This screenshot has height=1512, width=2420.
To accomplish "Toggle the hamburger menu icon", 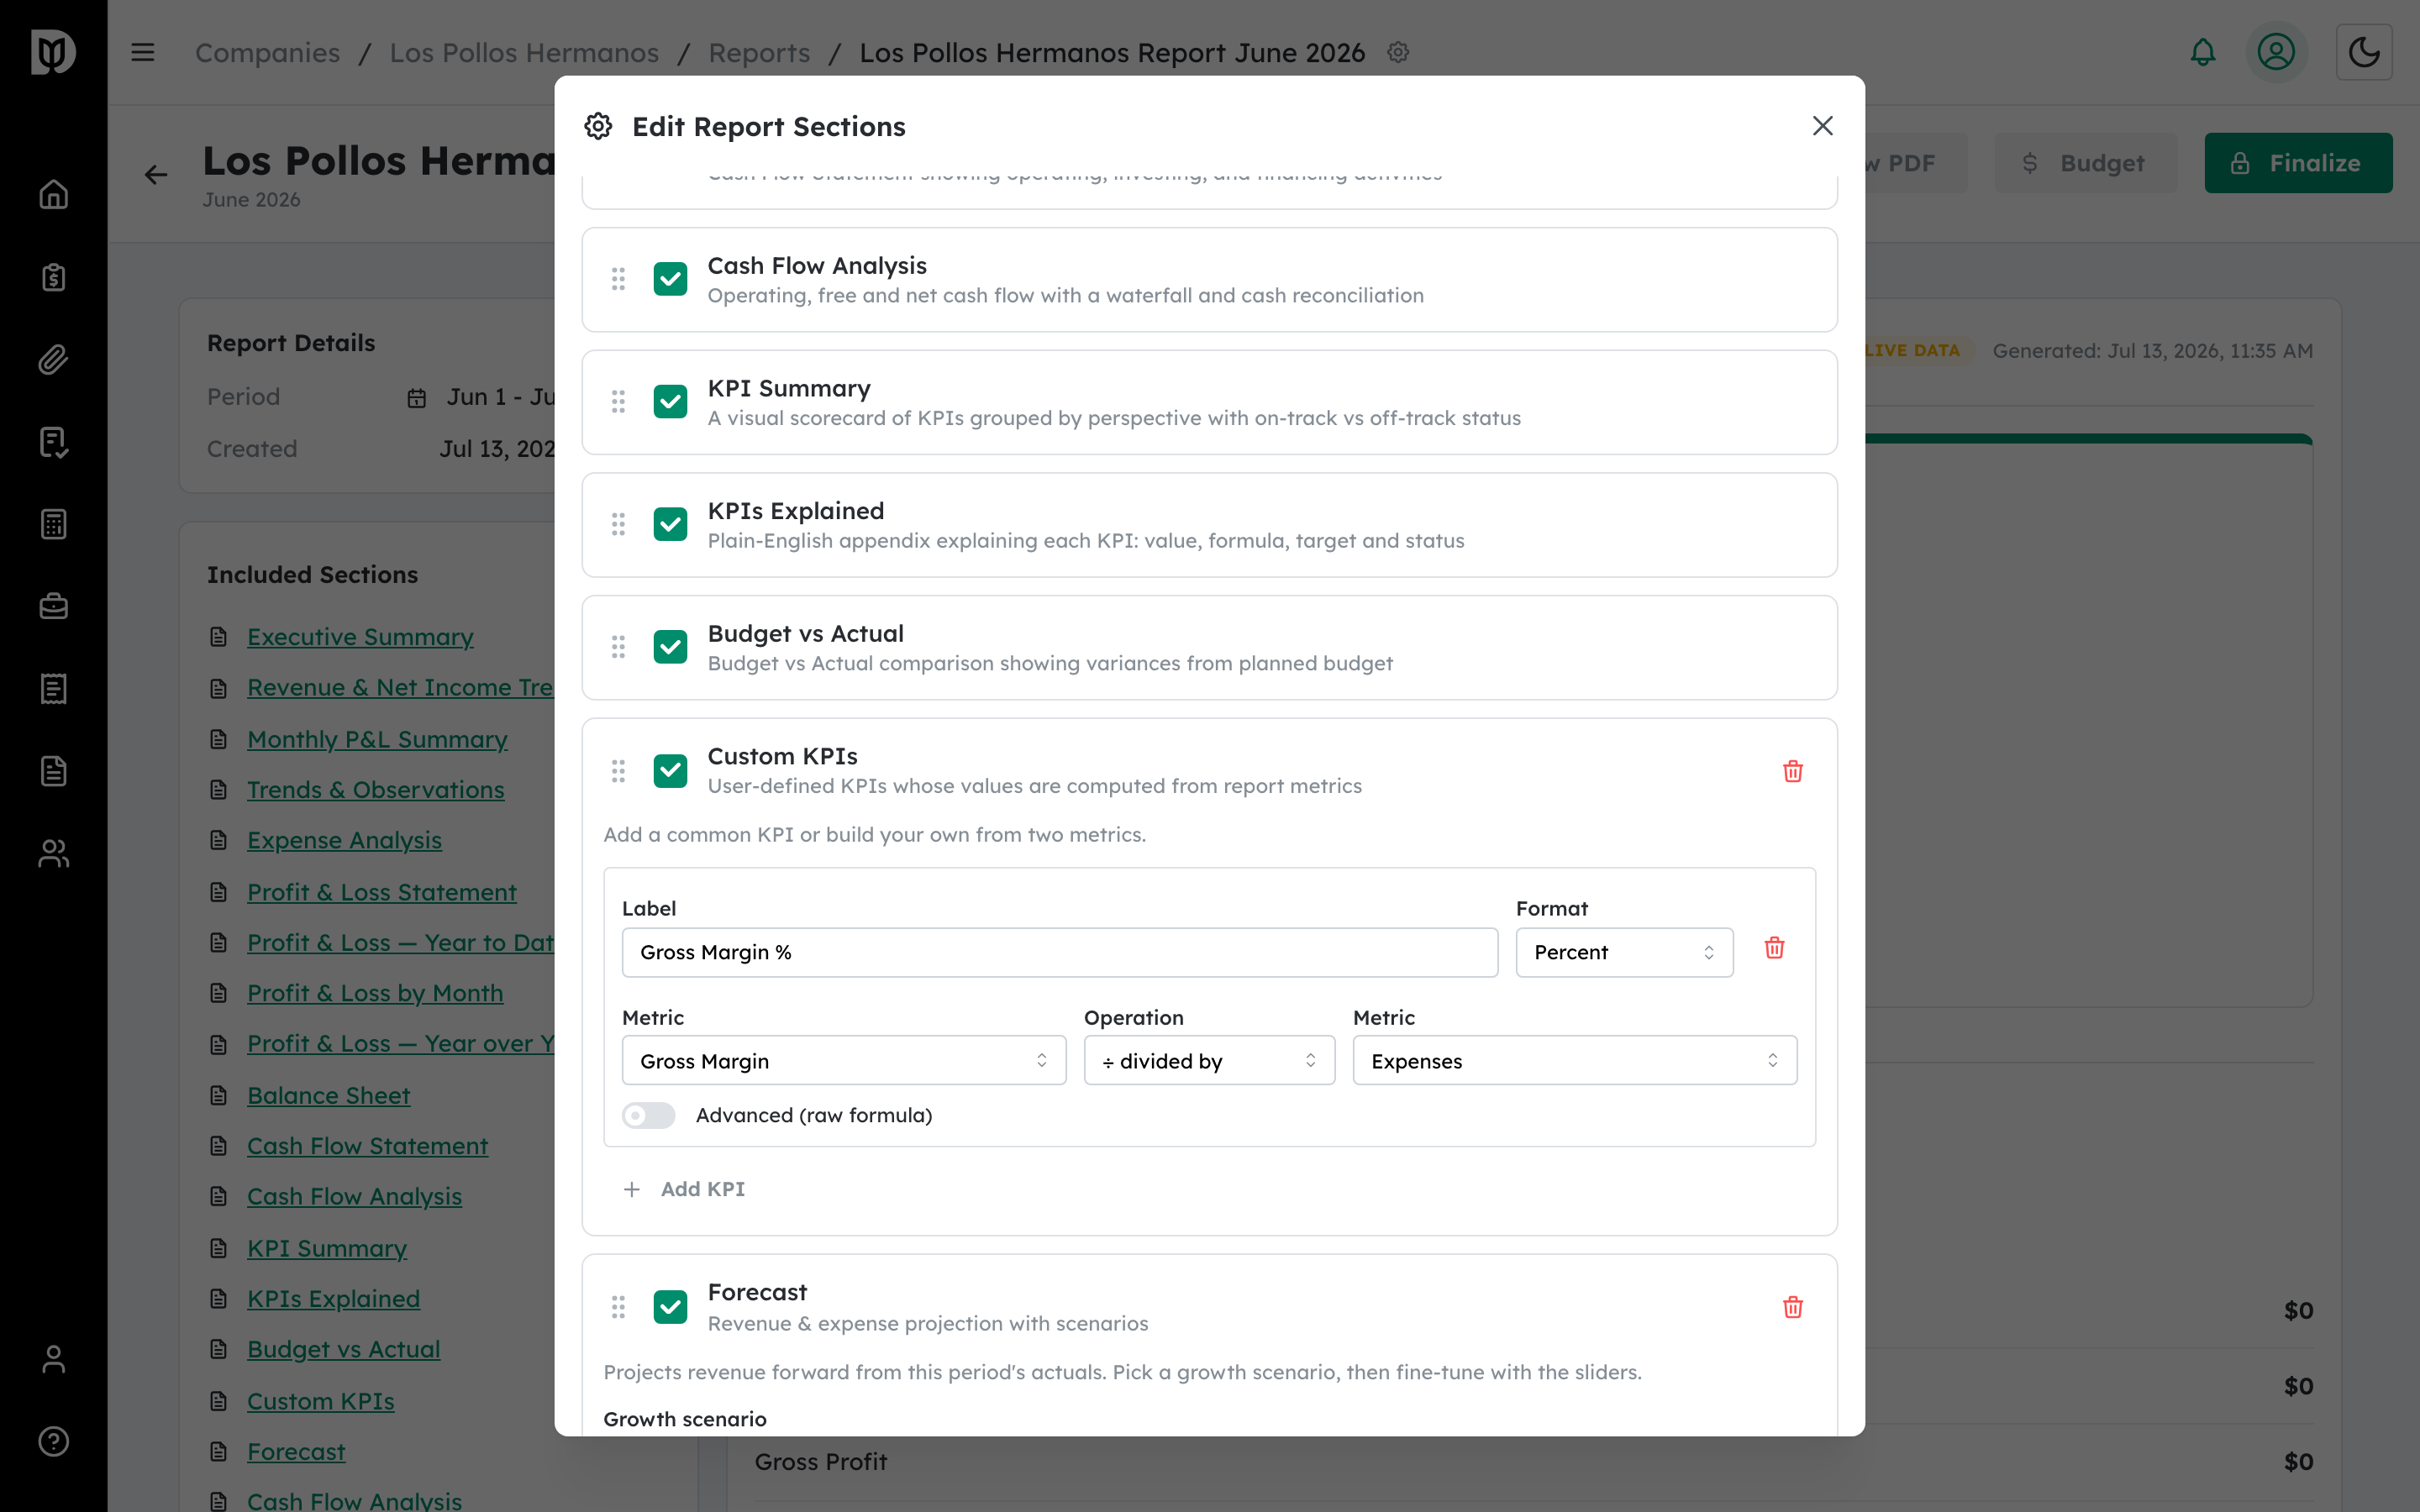I will (x=143, y=52).
